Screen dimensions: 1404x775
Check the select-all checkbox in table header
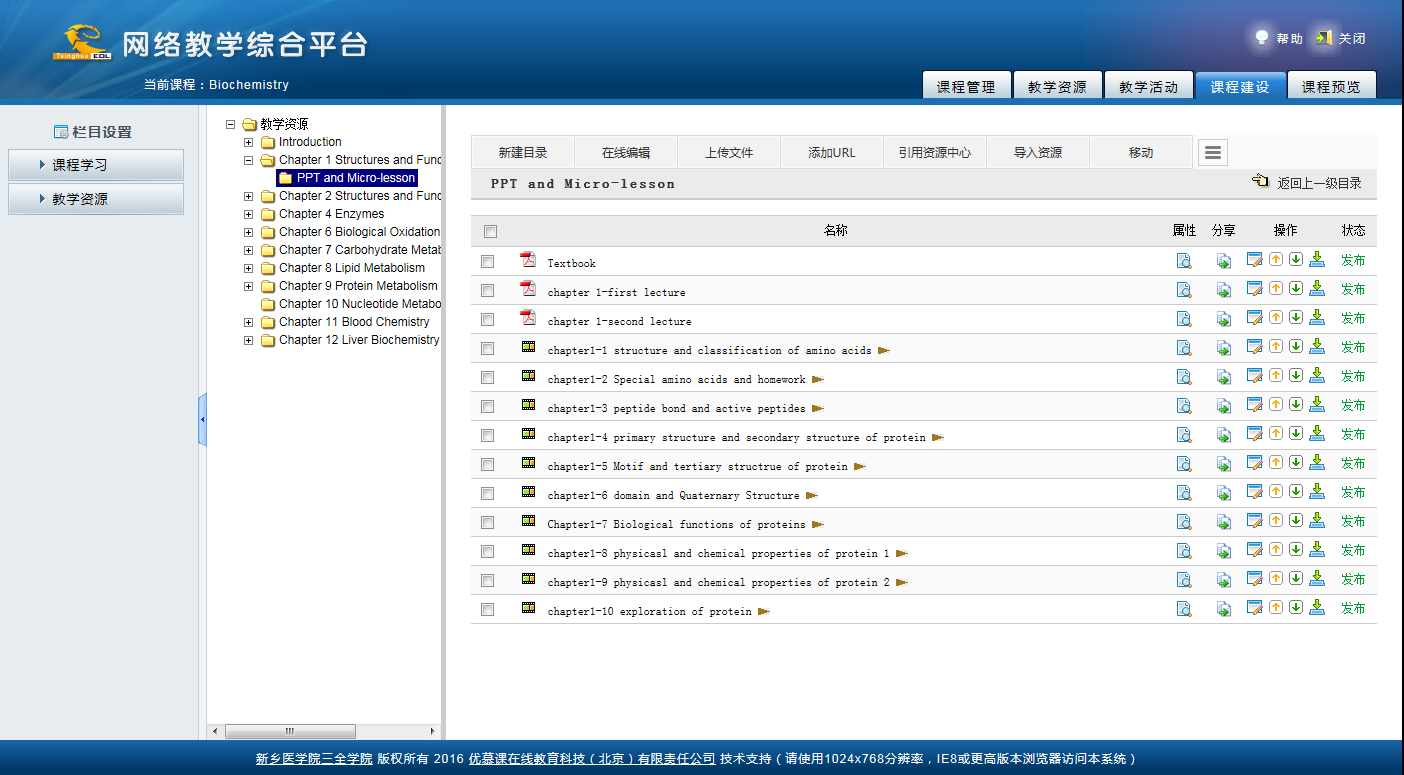[490, 232]
